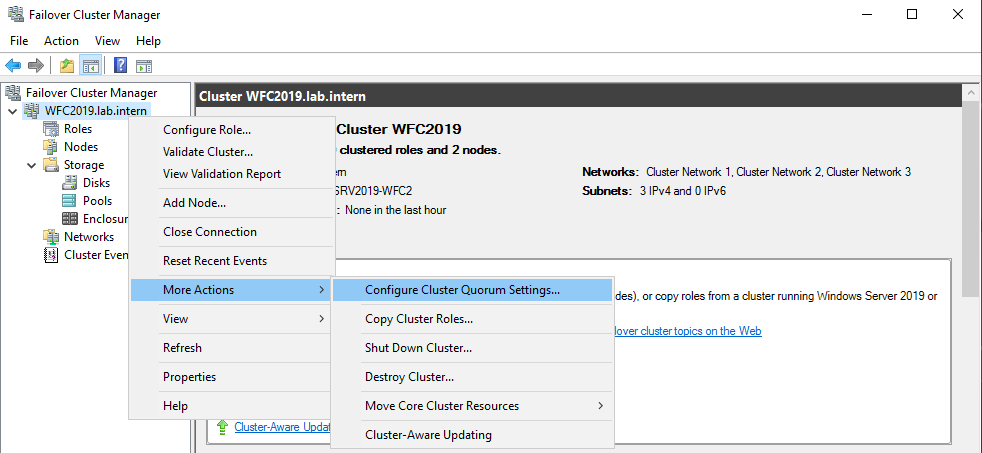The image size is (982, 453).
Task: Collapse the Storage tree branch
Action: [30, 165]
